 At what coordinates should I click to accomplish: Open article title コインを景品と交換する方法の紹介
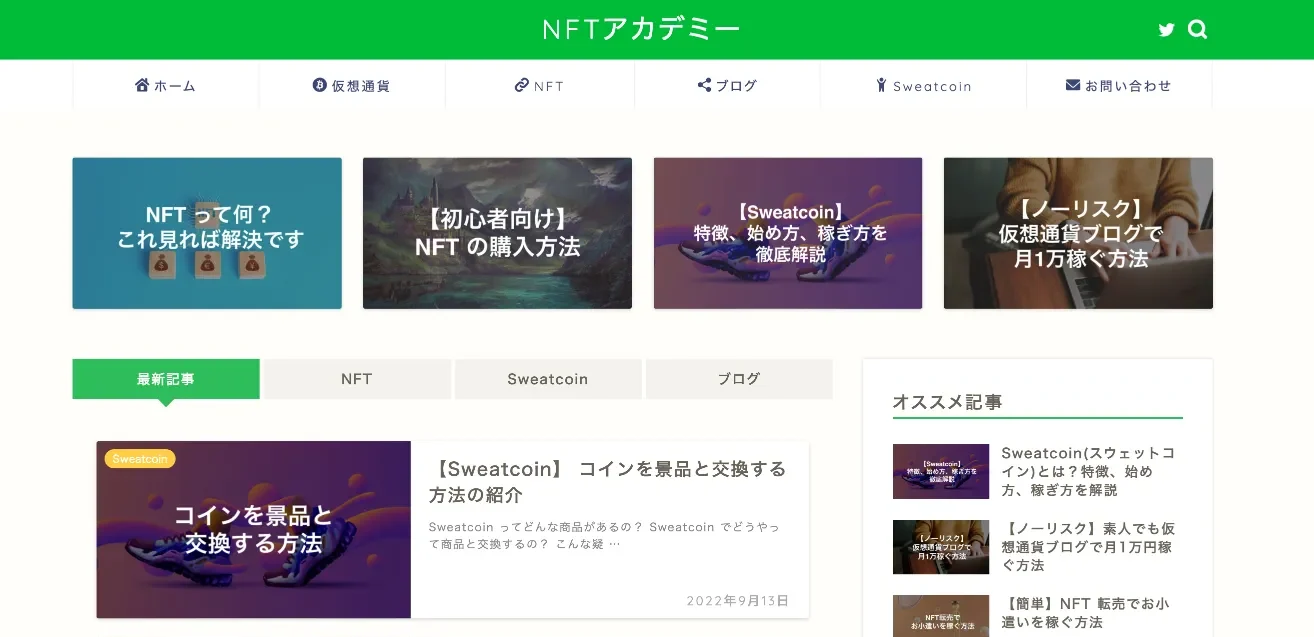608,482
